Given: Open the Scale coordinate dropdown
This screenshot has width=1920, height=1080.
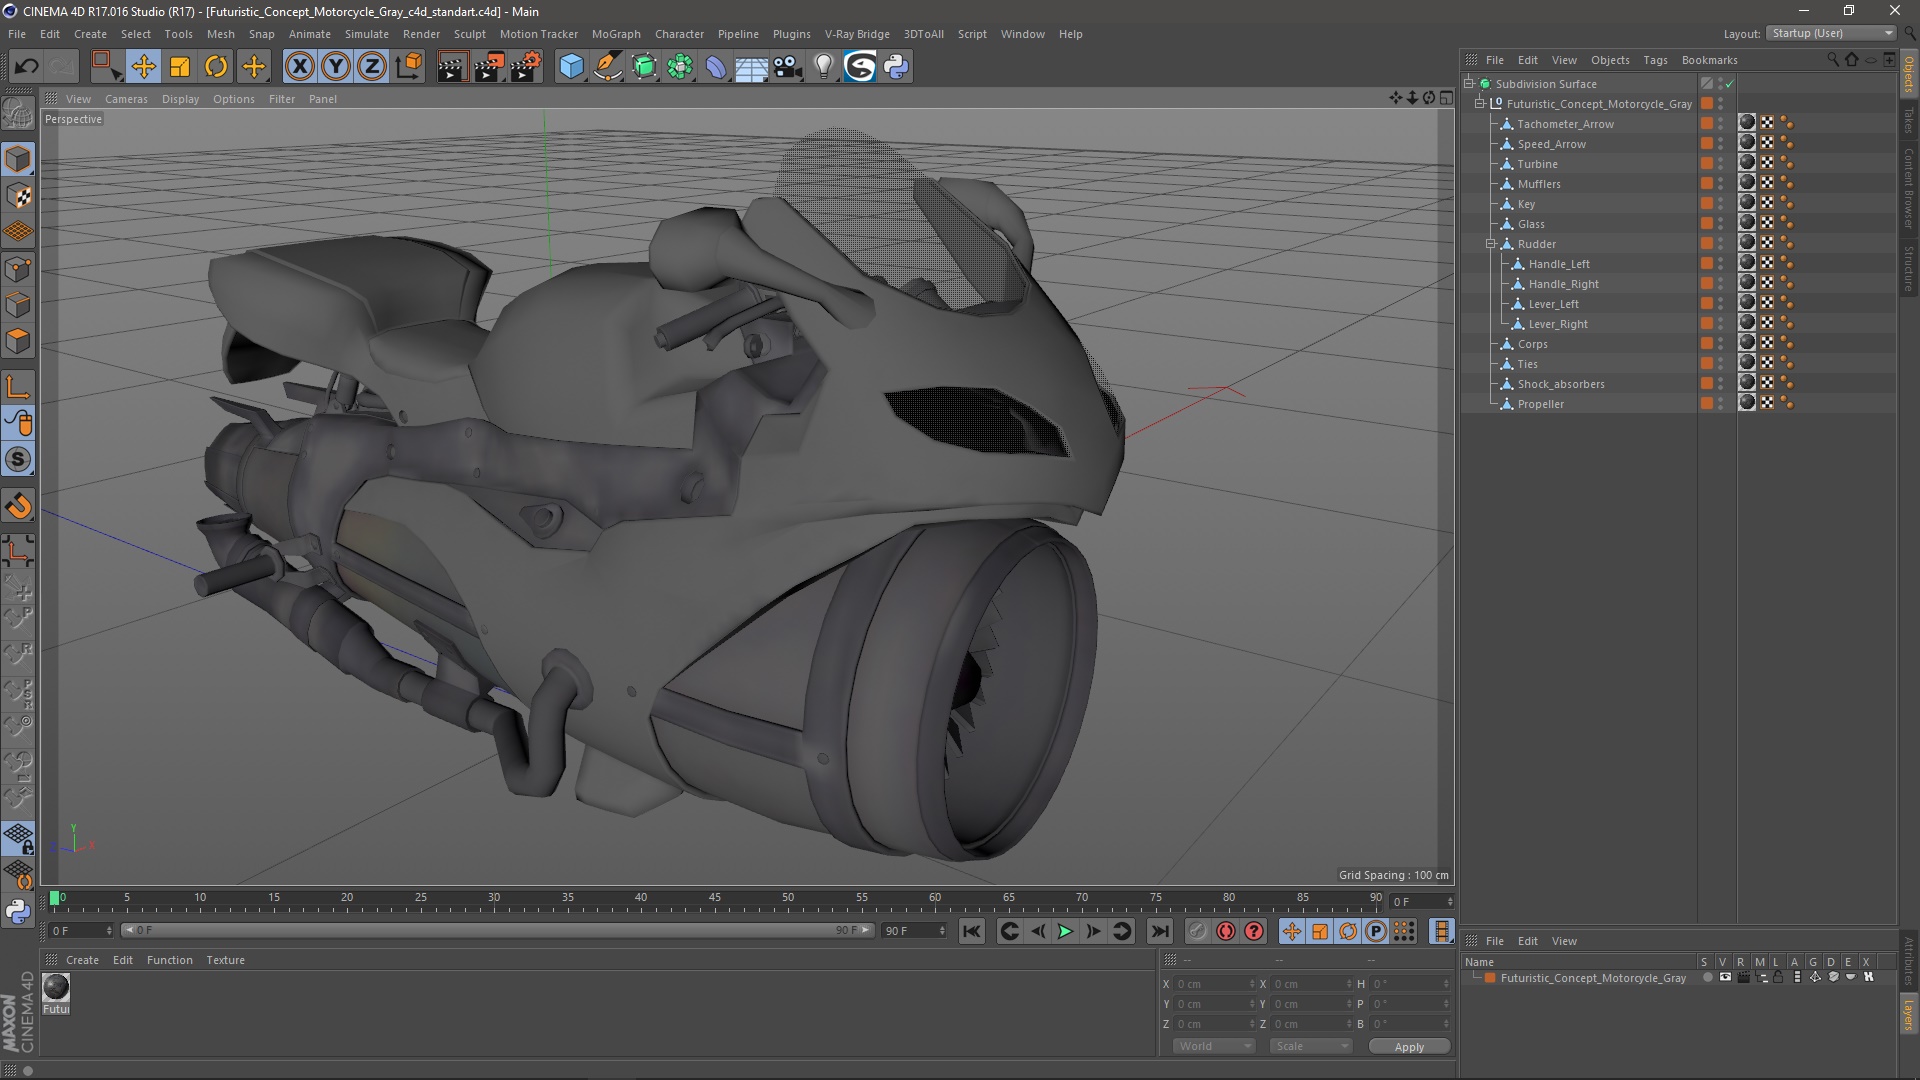Looking at the screenshot, I should pos(1311,1046).
